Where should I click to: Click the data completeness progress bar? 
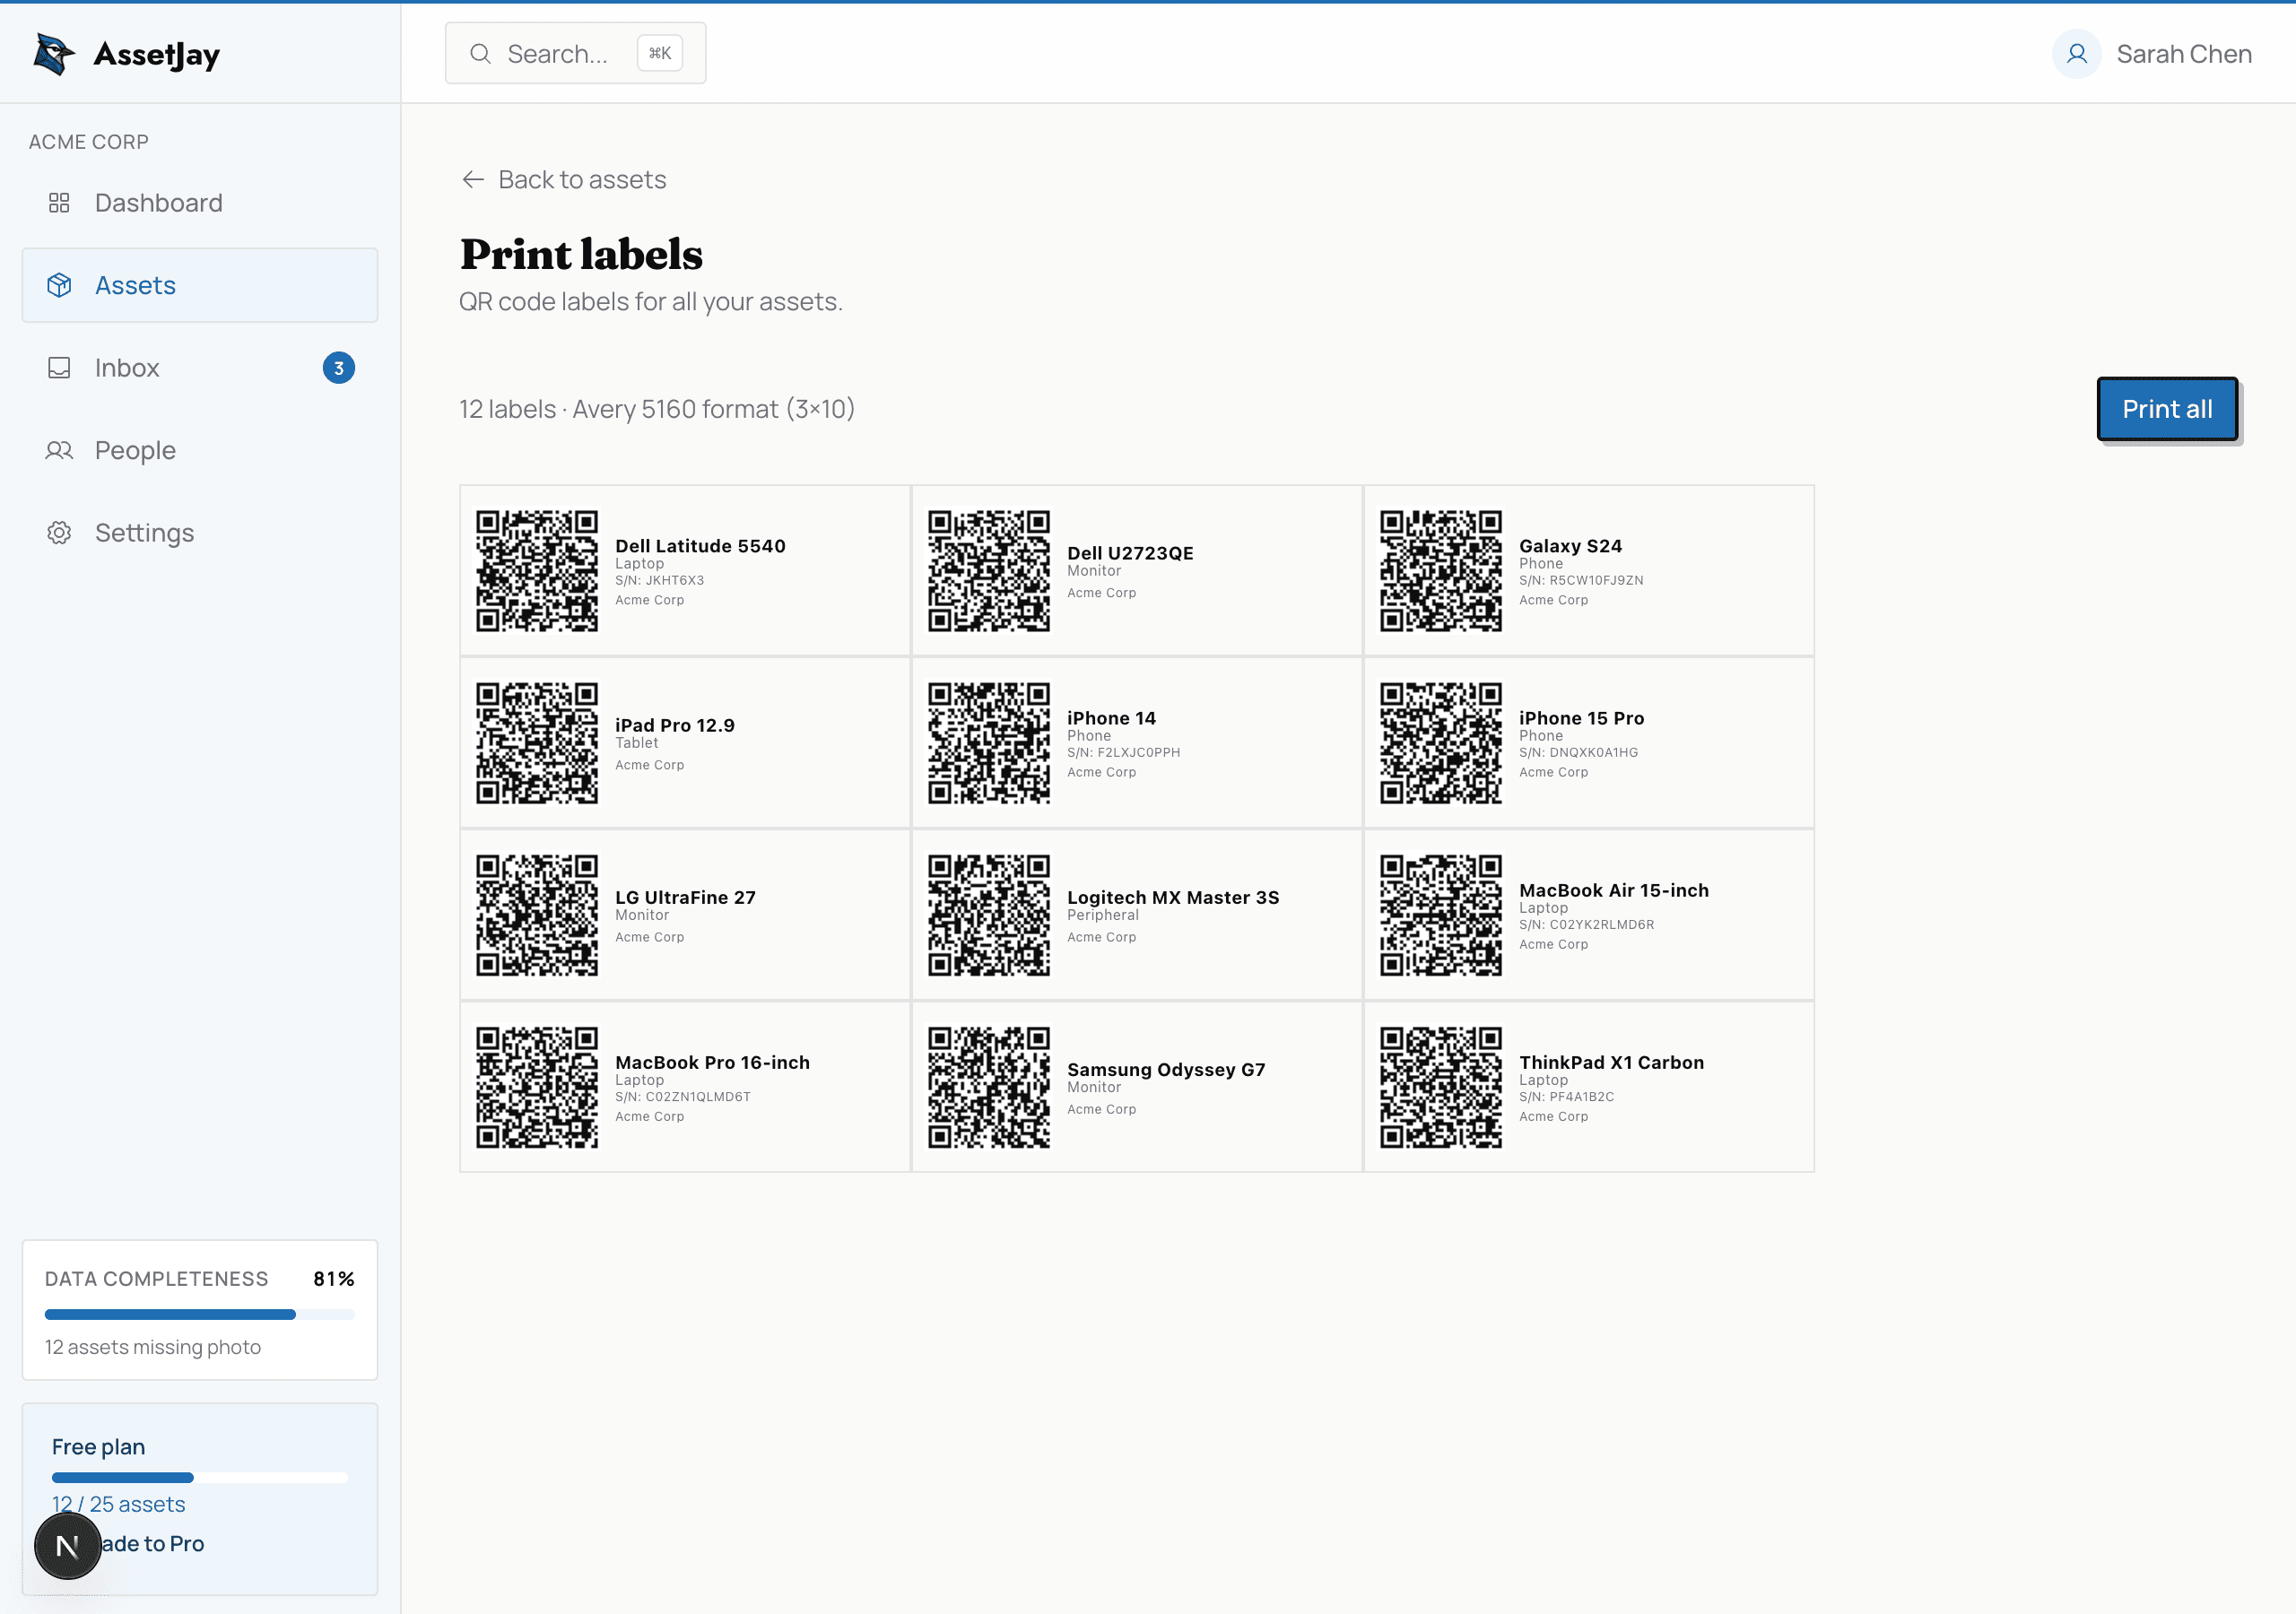tap(198, 1314)
